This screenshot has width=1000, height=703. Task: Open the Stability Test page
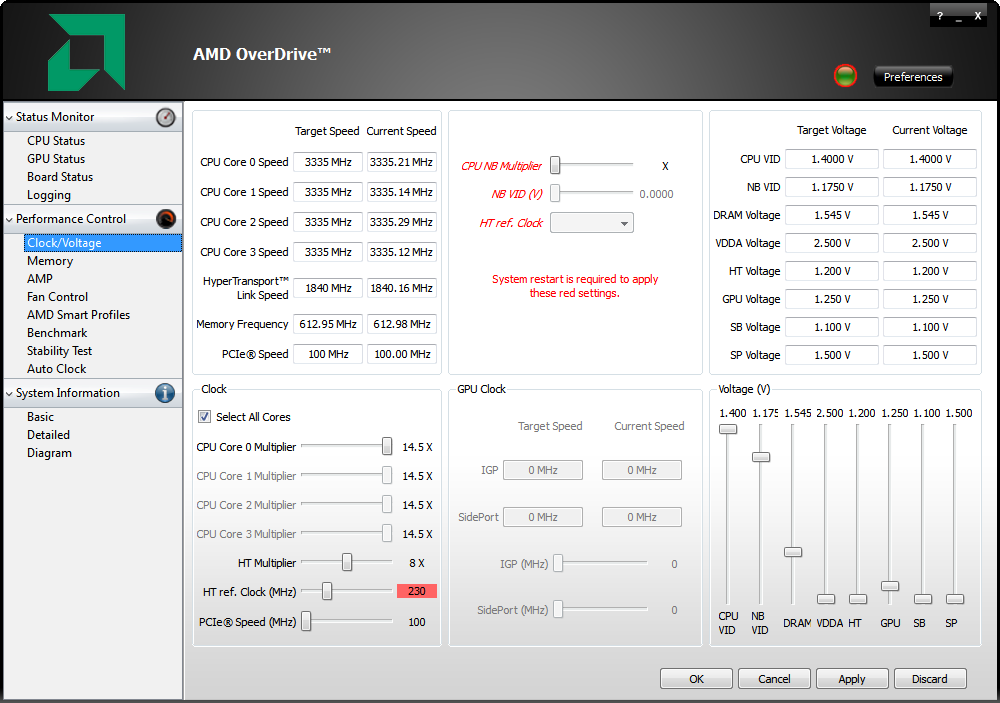tap(59, 351)
